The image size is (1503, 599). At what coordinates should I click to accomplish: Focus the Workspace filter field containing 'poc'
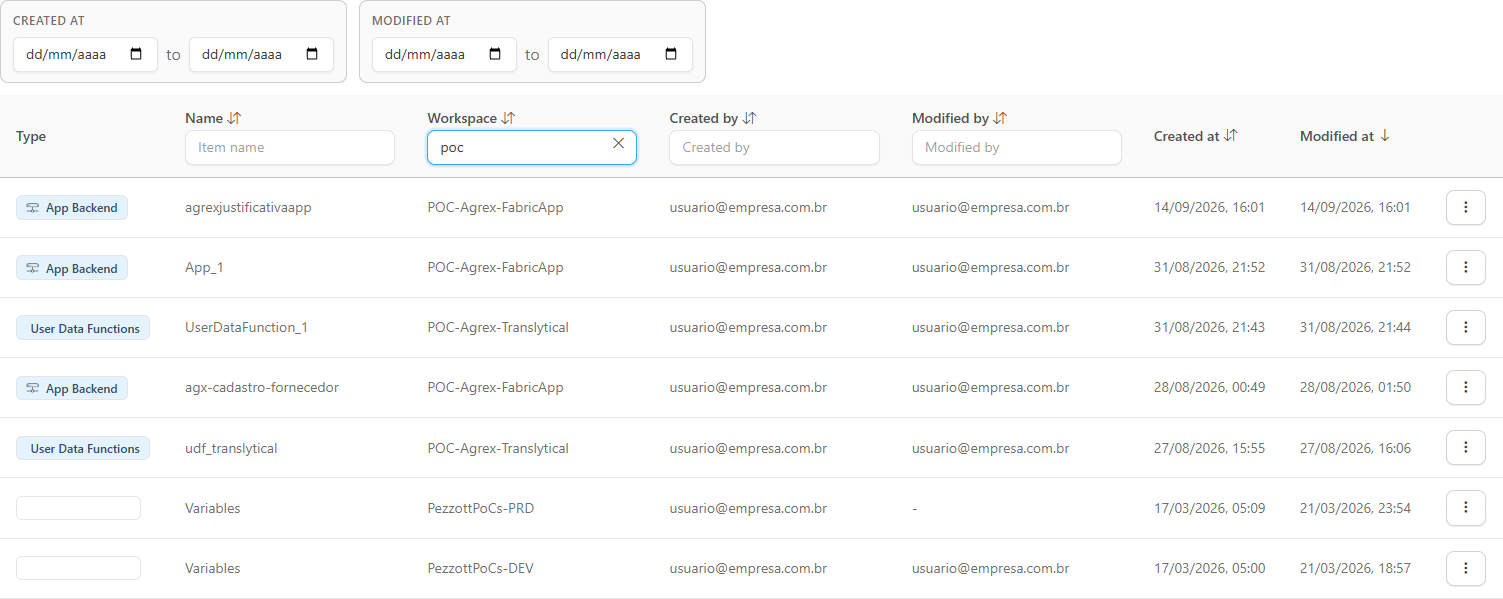[532, 147]
